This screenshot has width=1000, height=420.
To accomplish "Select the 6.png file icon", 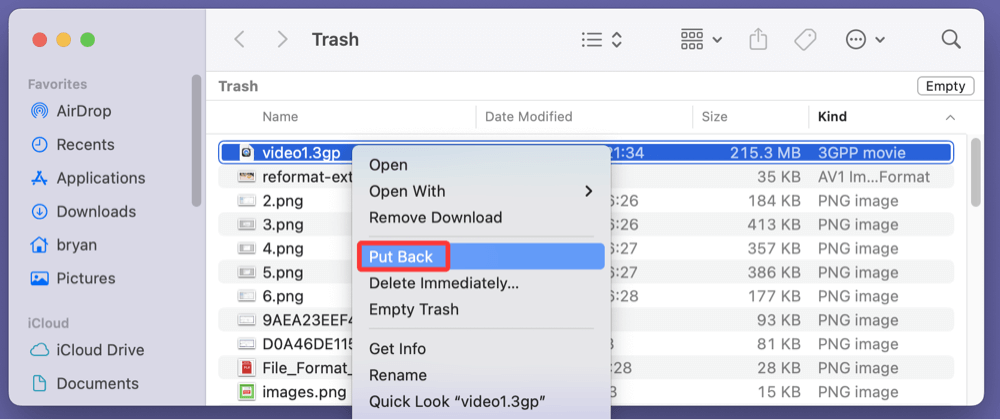I will tap(247, 296).
